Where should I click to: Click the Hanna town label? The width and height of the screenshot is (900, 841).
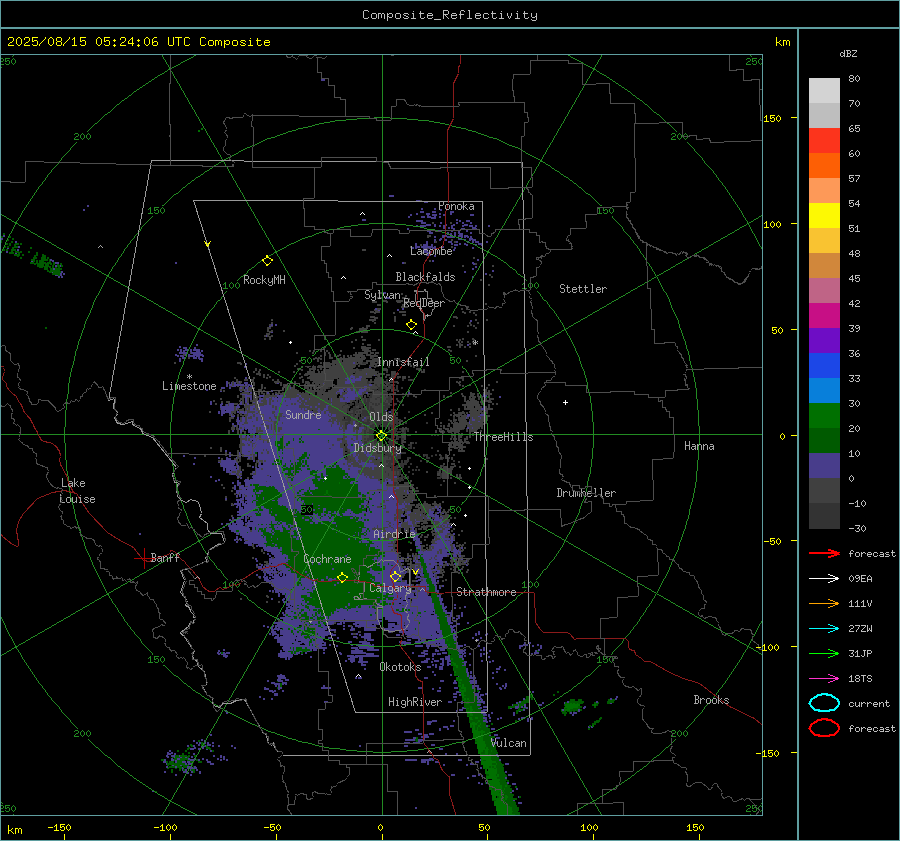(699, 446)
